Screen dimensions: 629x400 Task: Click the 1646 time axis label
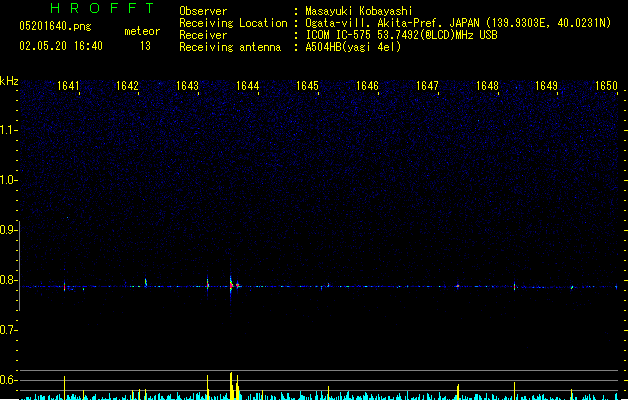click(367, 86)
